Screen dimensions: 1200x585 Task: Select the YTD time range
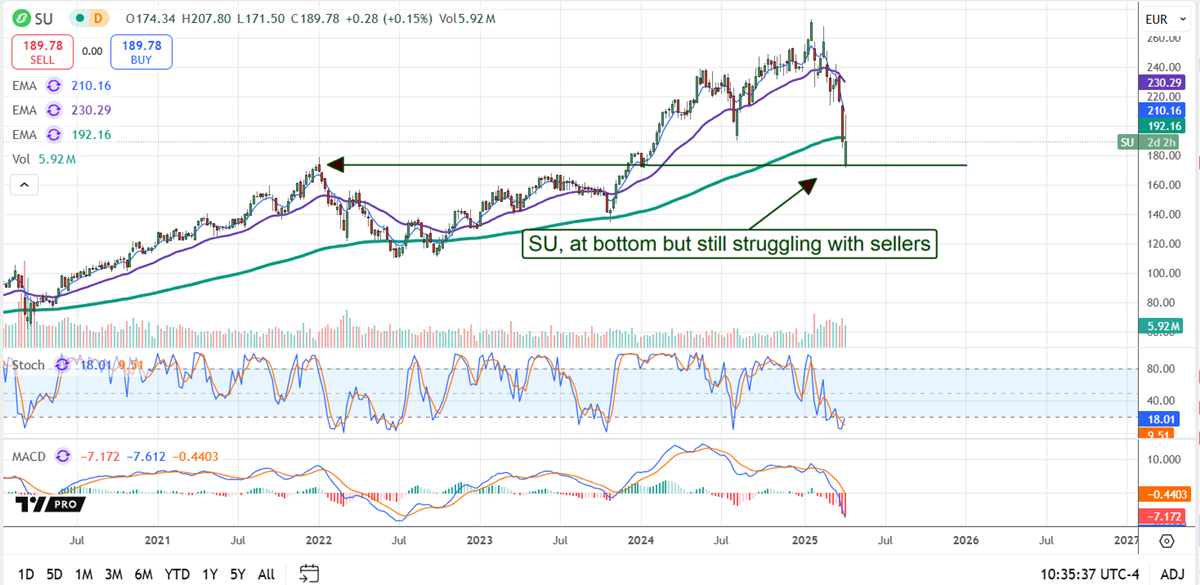point(177,574)
